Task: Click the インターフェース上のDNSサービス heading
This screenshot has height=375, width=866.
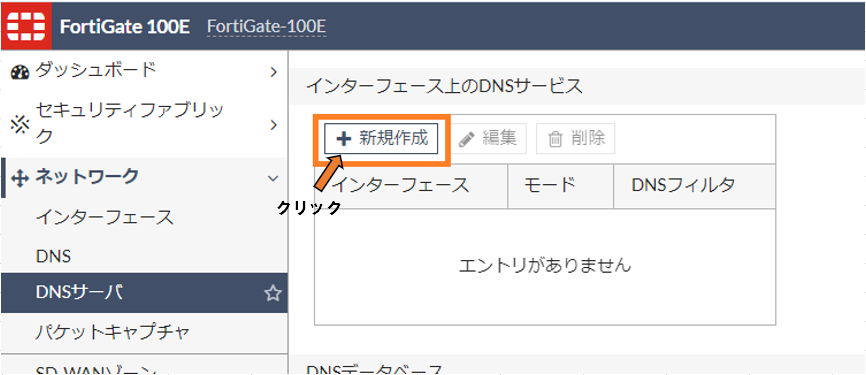Action: [444, 86]
